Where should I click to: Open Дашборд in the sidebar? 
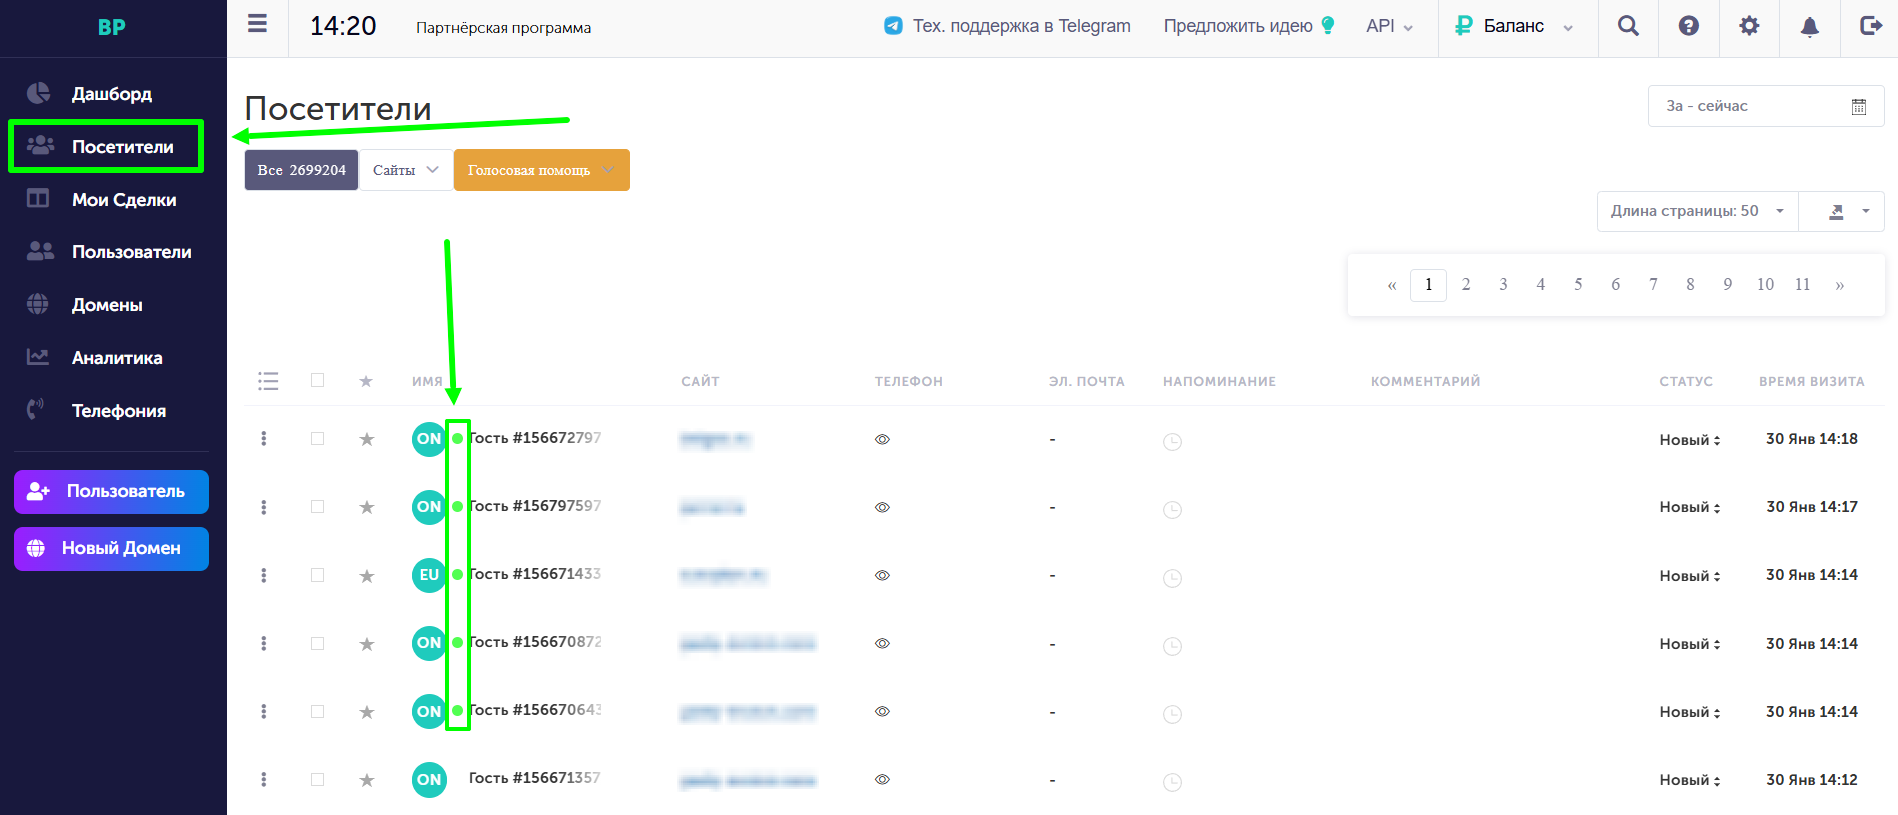pos(112,93)
